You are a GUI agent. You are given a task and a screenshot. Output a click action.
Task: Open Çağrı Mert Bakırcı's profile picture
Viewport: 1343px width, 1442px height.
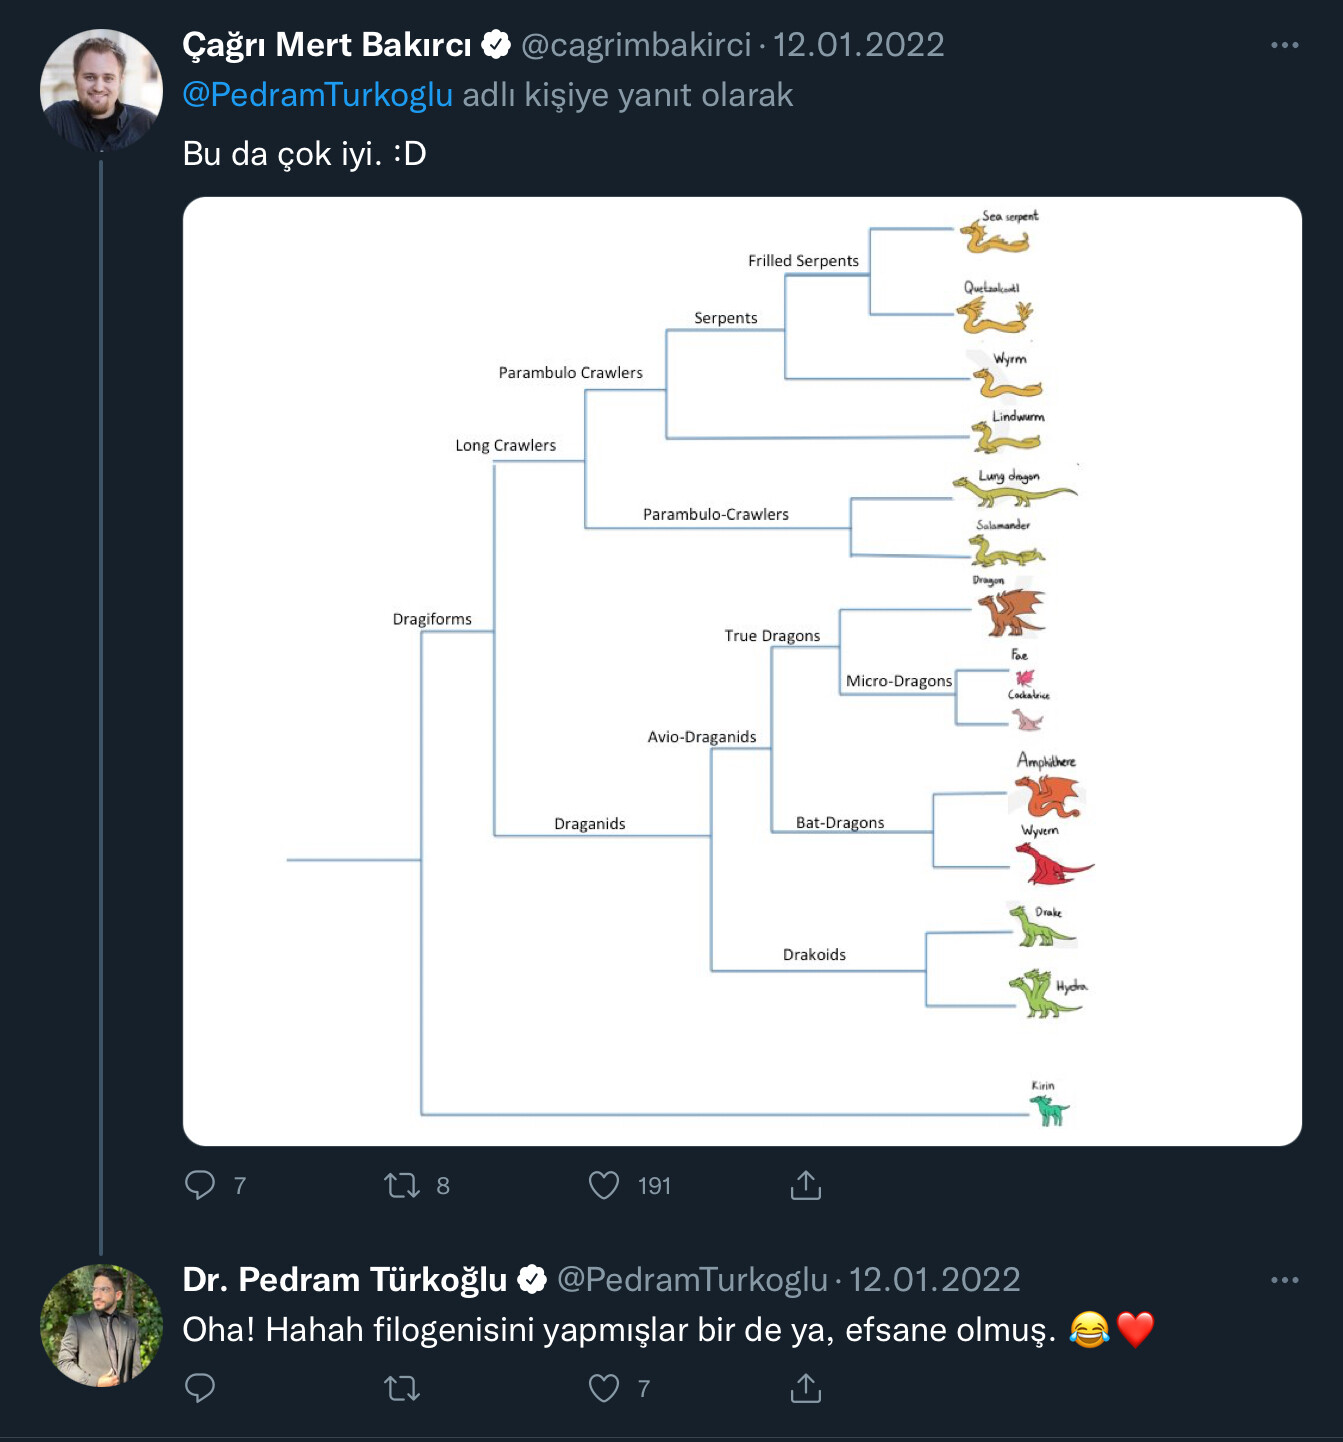coord(101,90)
